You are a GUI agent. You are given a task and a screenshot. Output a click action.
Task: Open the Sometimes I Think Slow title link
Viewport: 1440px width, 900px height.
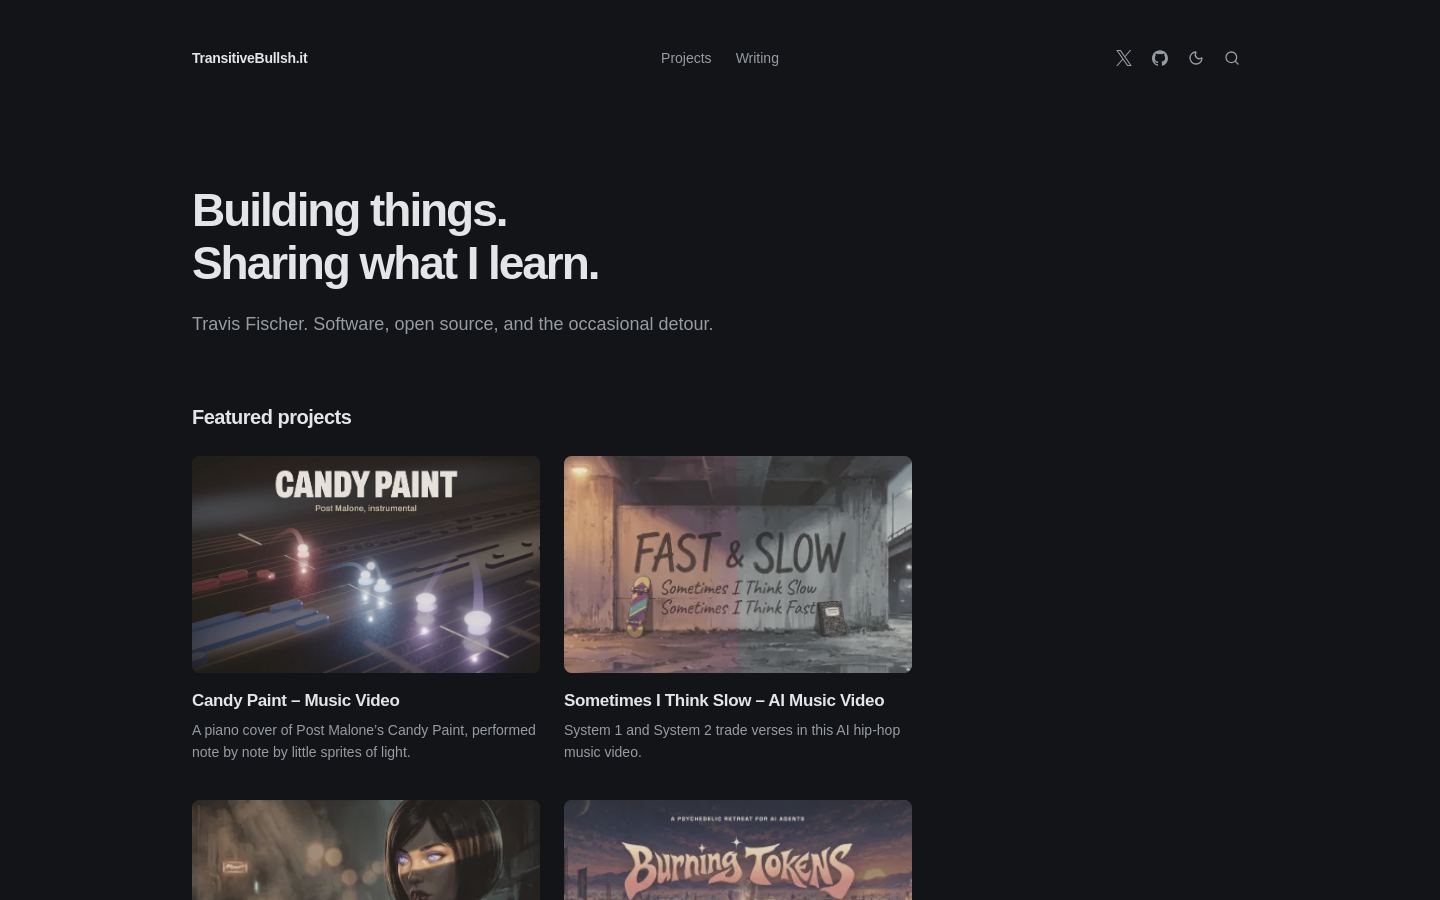[724, 700]
